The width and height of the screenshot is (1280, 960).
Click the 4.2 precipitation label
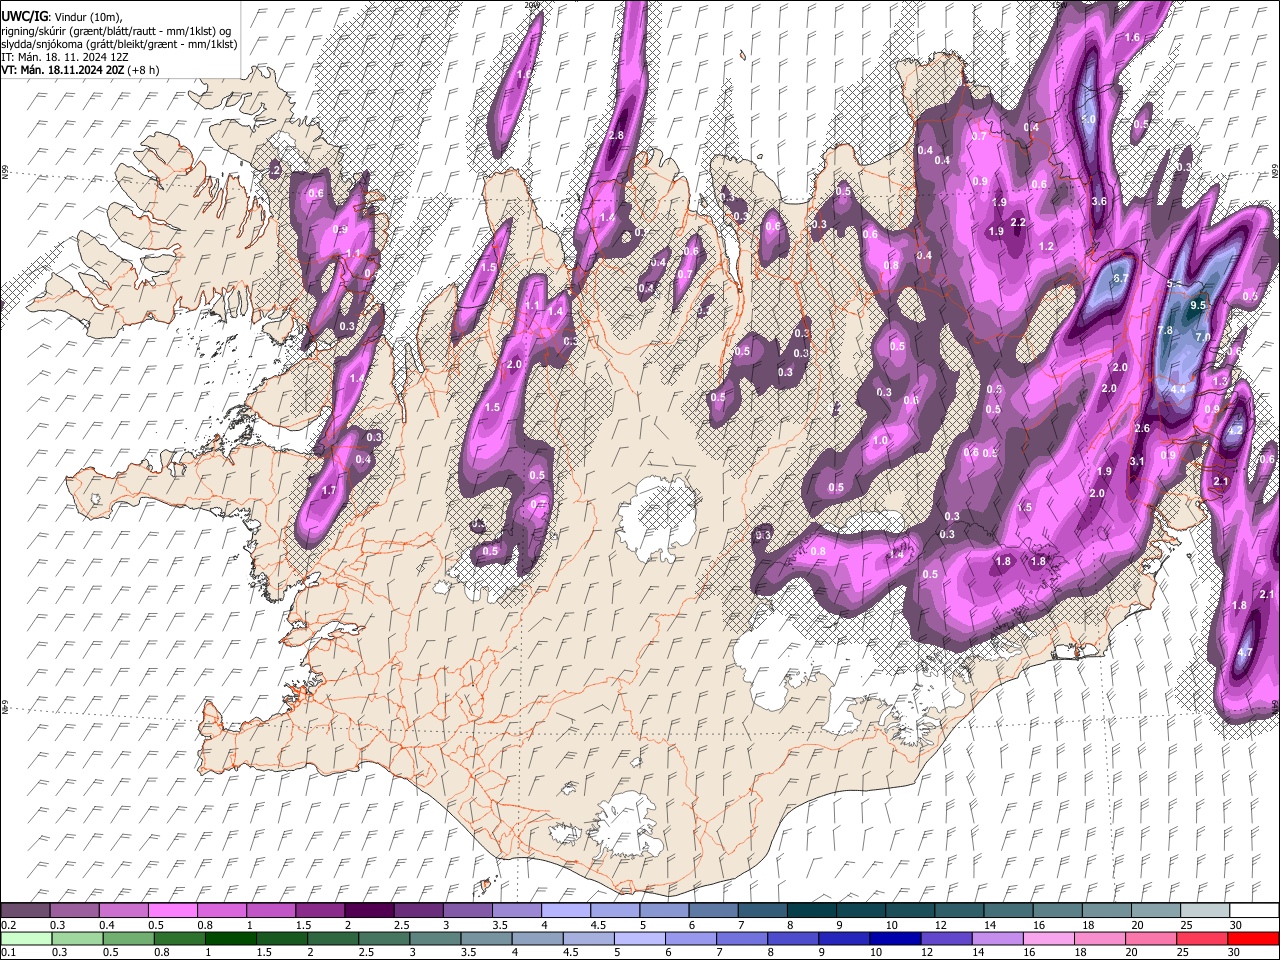(1235, 430)
